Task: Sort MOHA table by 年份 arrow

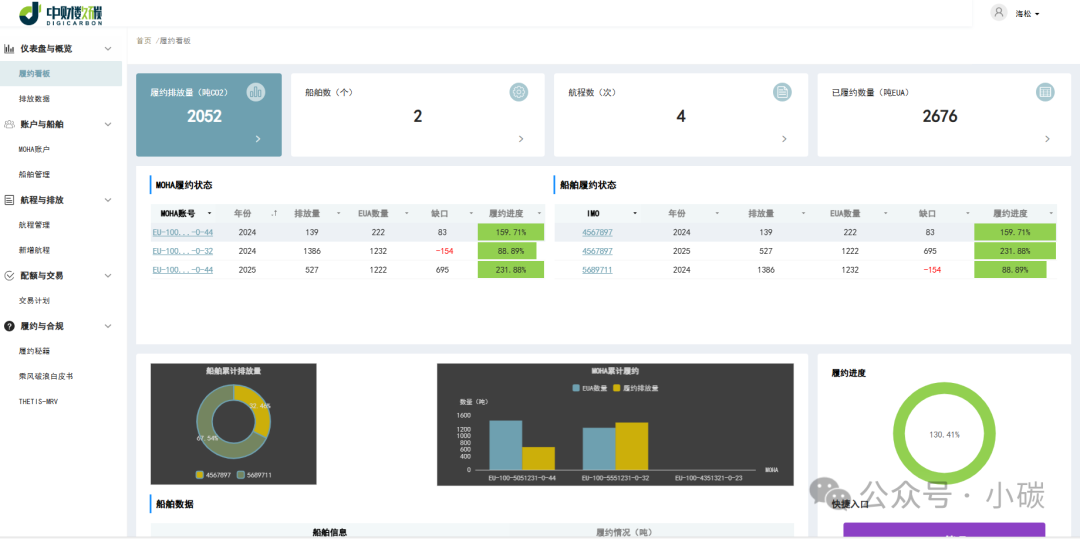Action: click(x=275, y=213)
